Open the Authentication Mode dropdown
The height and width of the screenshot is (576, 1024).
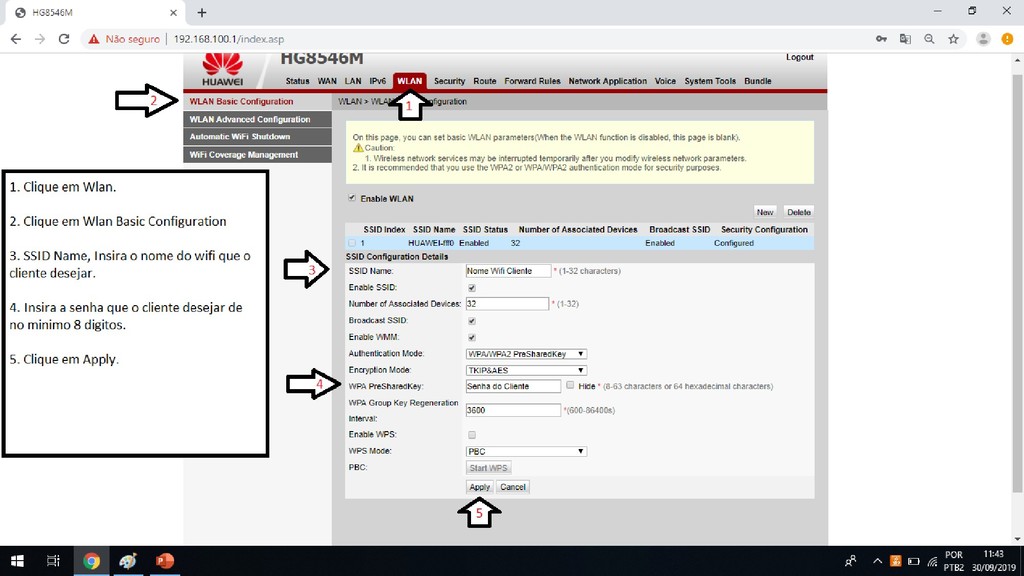[x=526, y=354]
